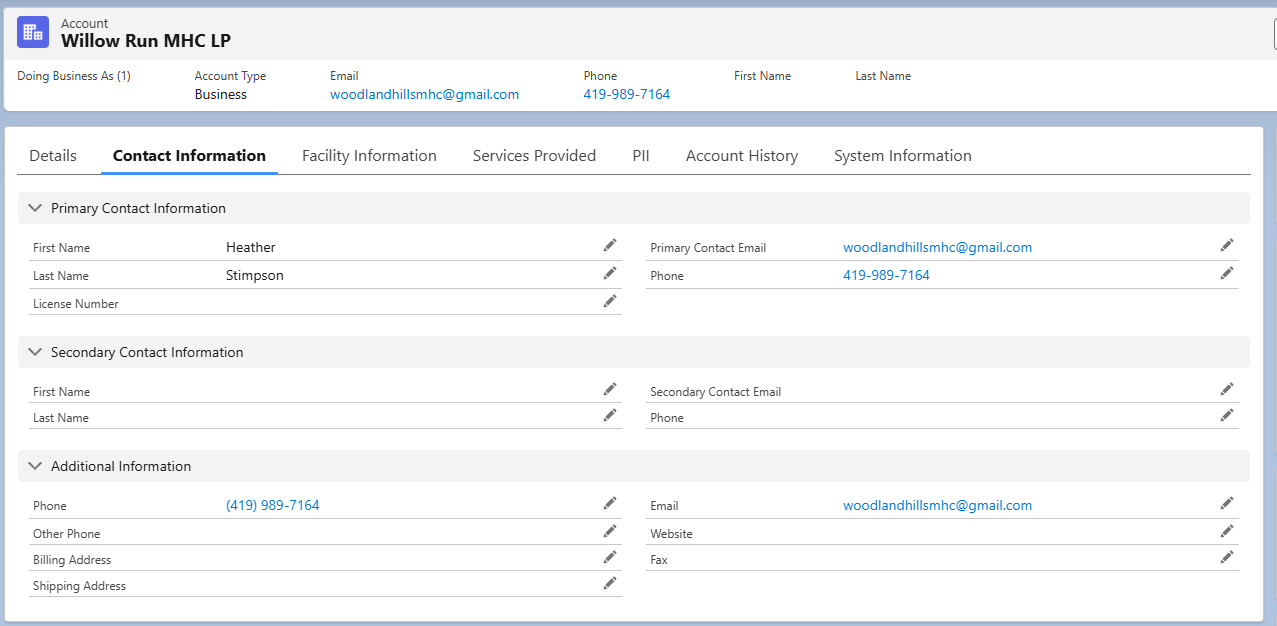Click the Billing Address edit pencil
The height and width of the screenshot is (626, 1277).
610,557
